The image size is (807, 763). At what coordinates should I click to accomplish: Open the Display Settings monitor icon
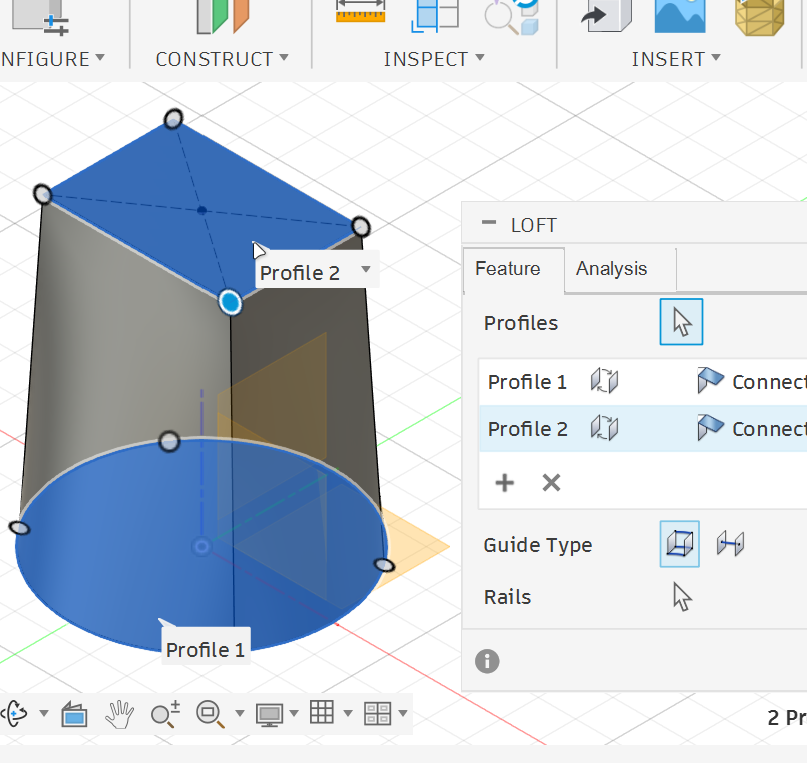tap(269, 715)
